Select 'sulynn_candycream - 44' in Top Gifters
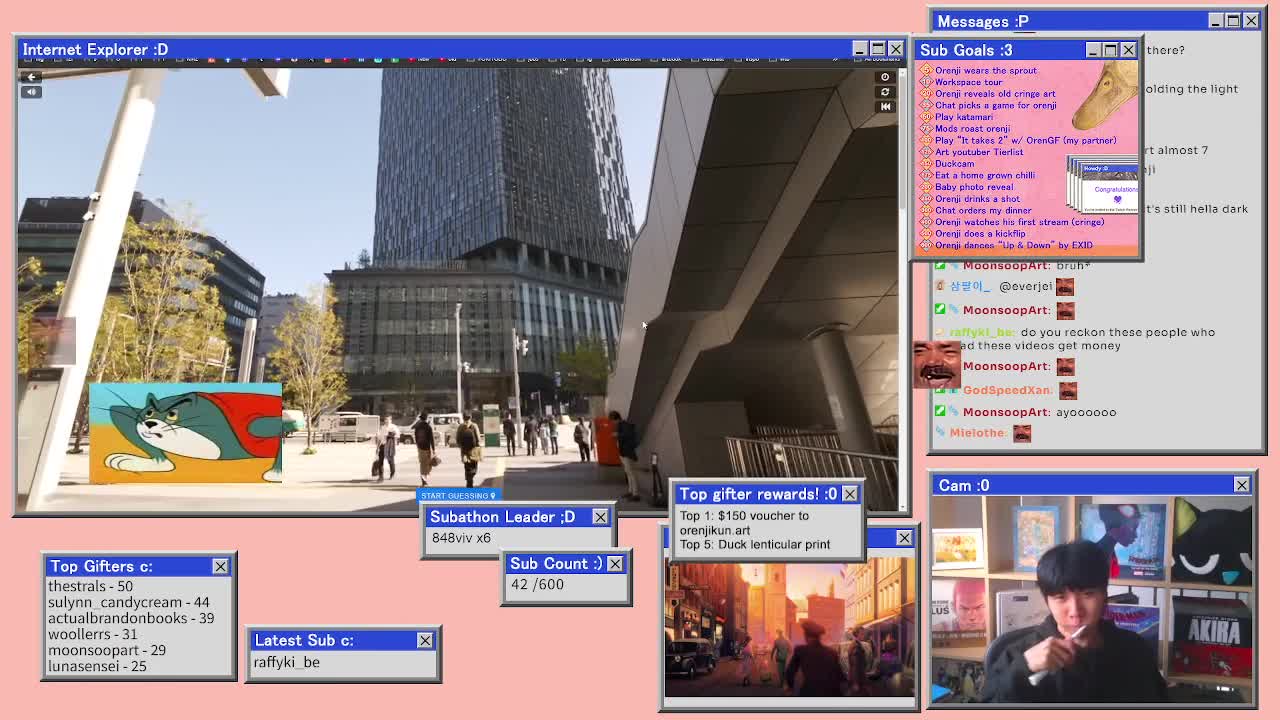1280x720 pixels. coord(129,602)
